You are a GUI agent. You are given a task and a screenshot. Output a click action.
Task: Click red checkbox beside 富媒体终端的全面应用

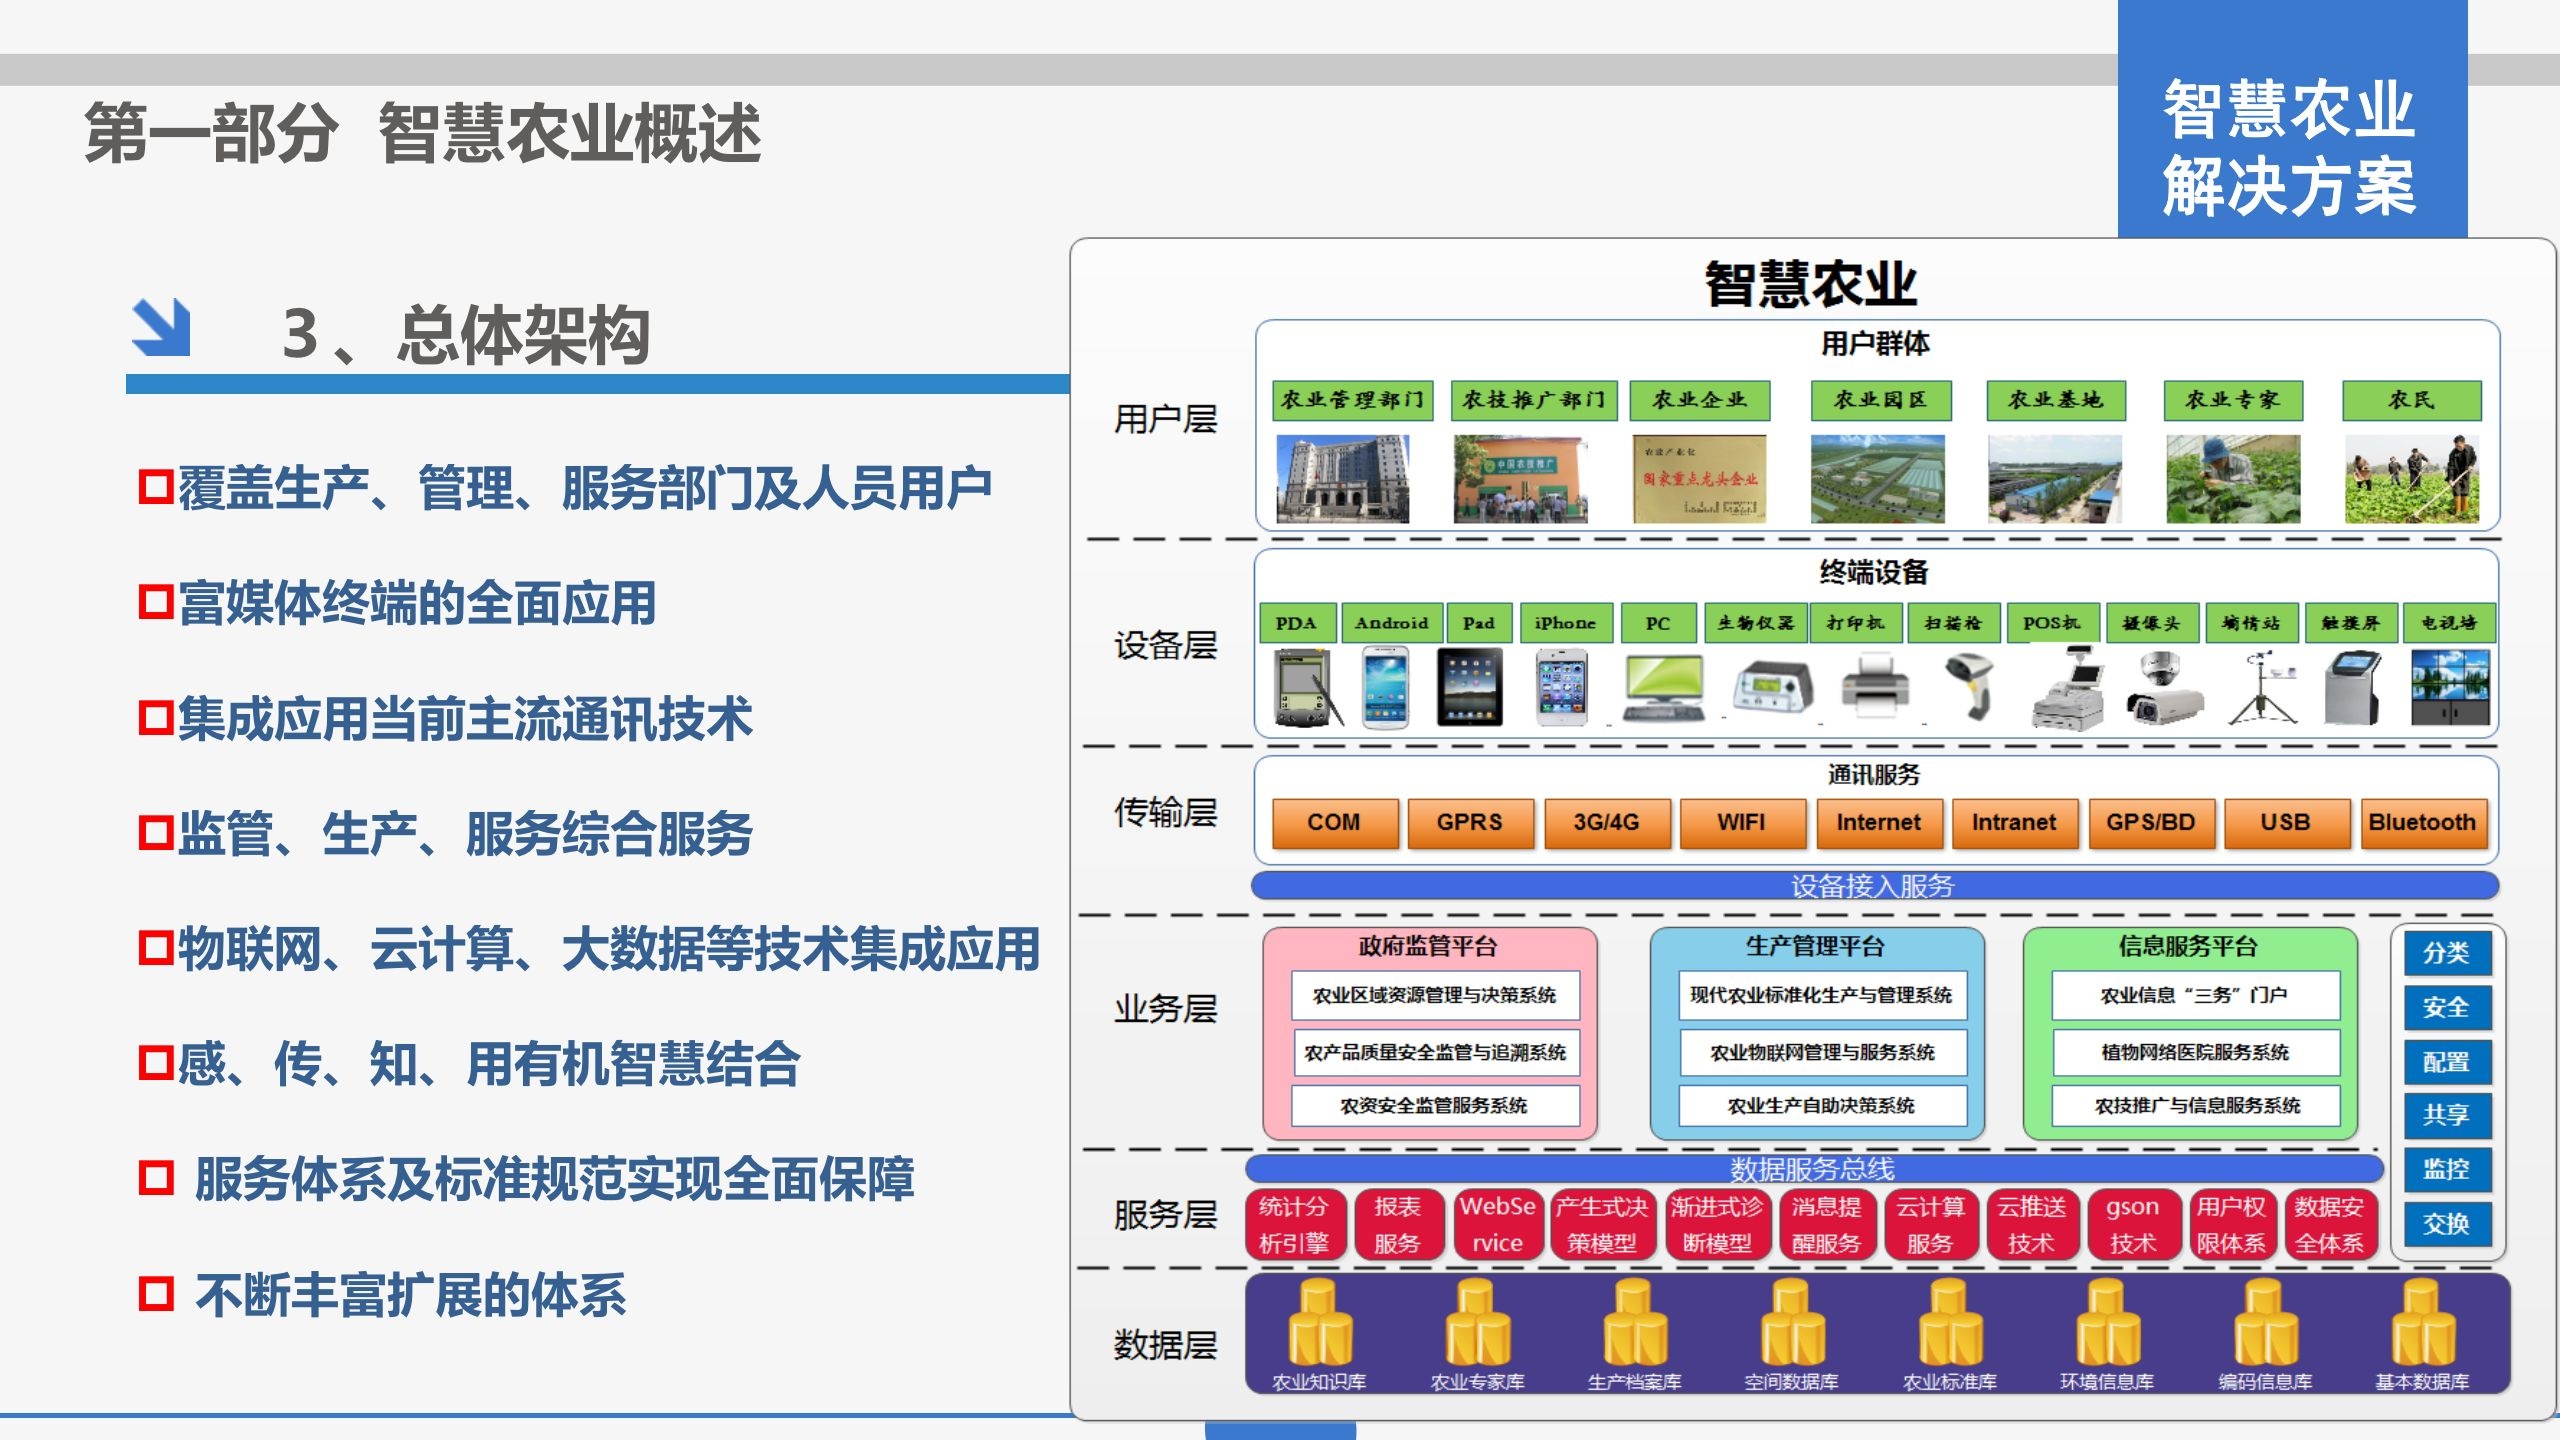click(x=156, y=602)
